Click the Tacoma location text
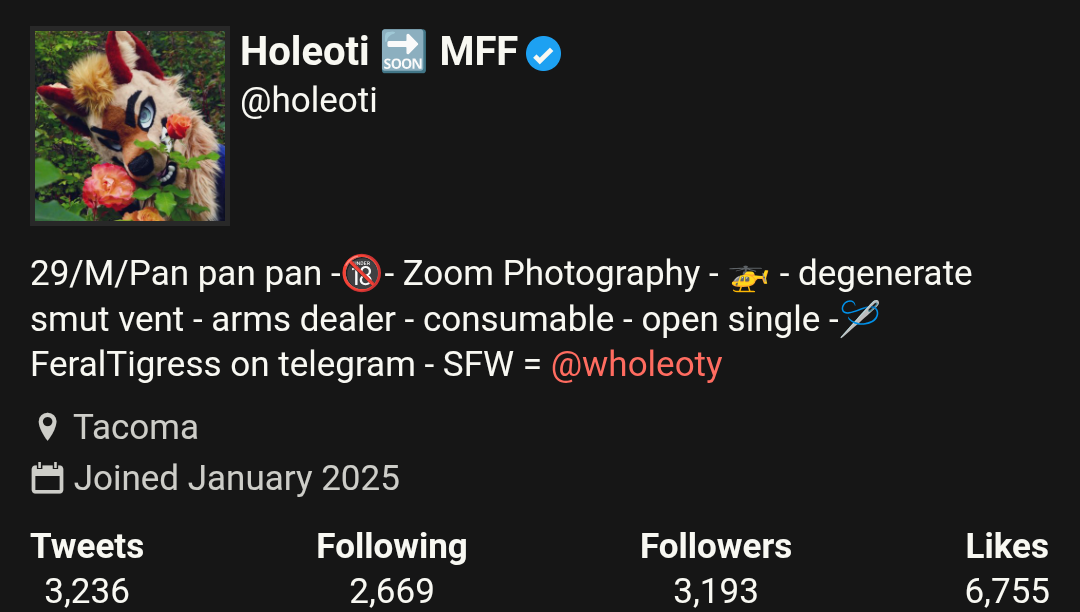Screen dimensions: 1080x612 click(x=136, y=428)
